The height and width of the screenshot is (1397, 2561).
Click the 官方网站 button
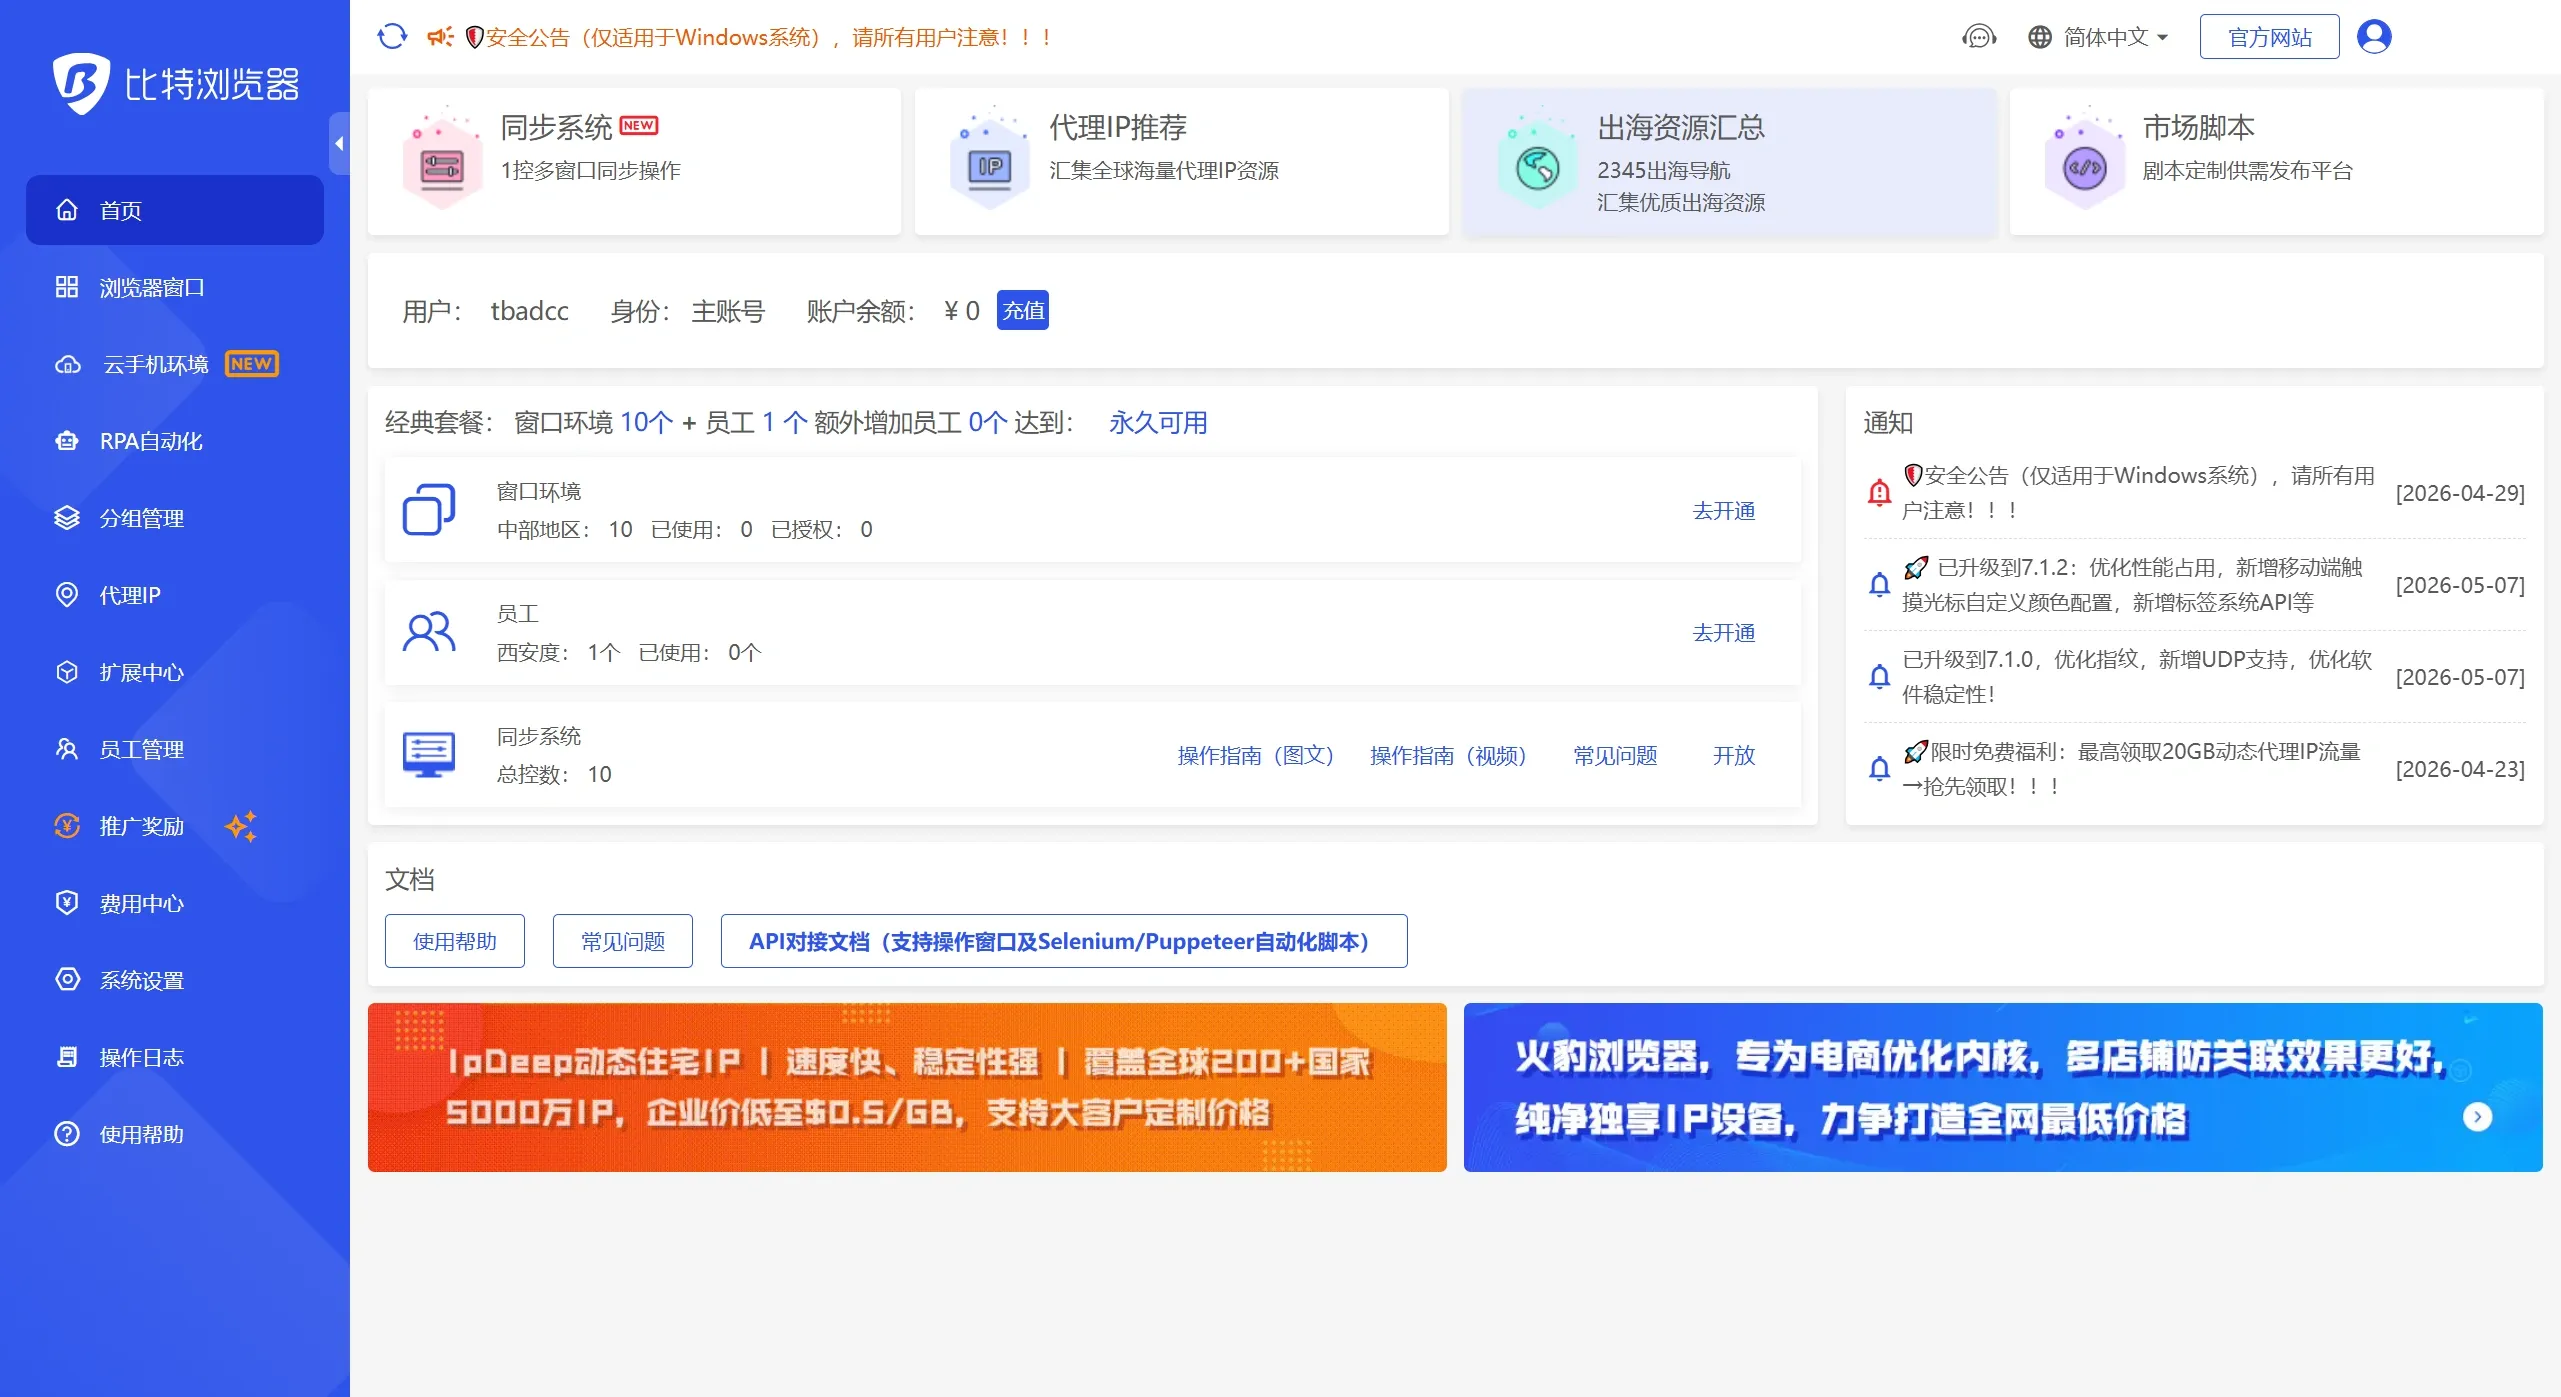[2269, 37]
